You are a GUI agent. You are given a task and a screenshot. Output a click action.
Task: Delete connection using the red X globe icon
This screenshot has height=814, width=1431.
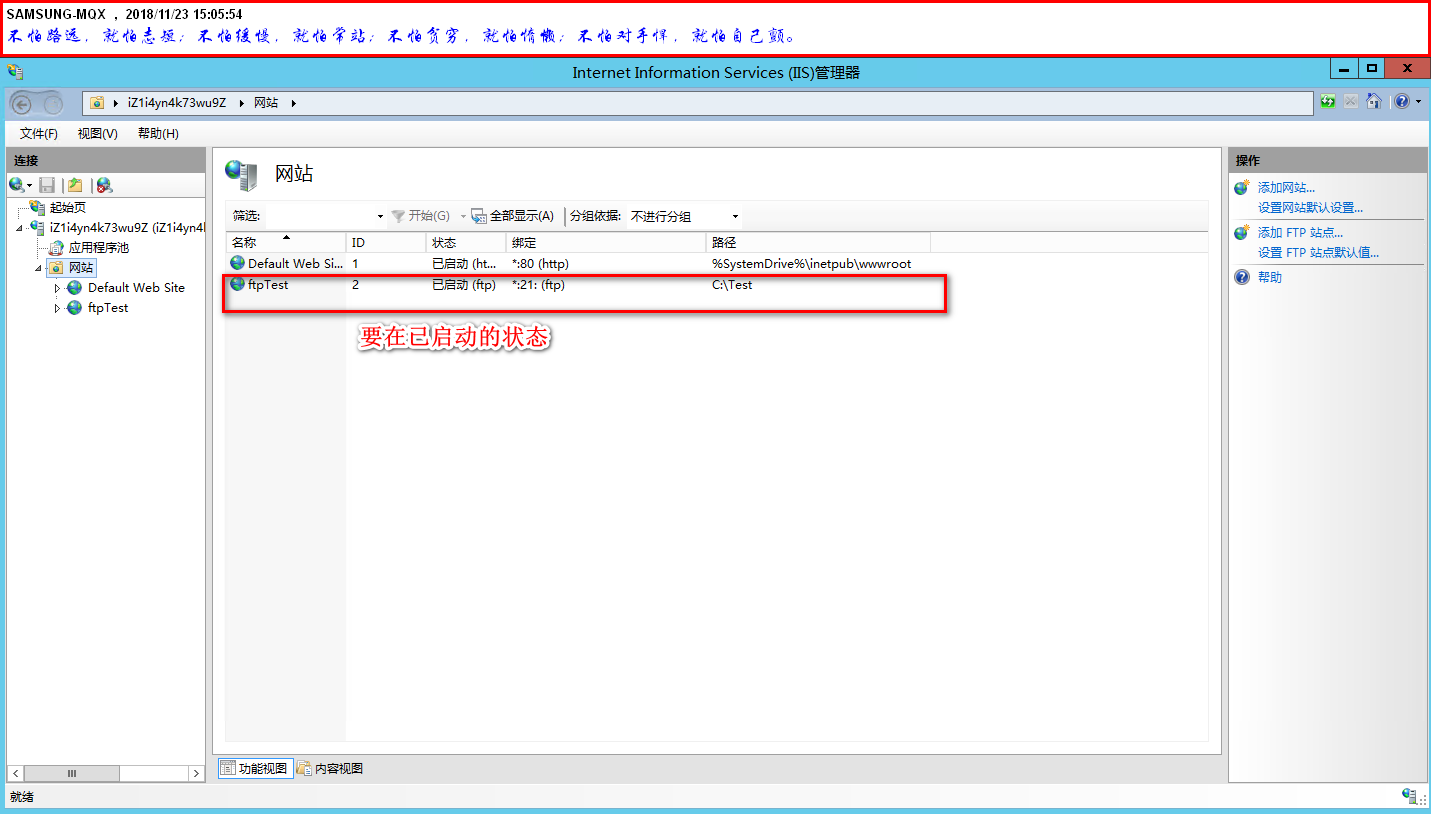pyautogui.click(x=104, y=185)
